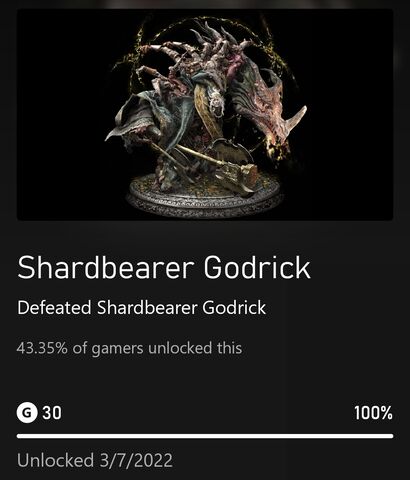Click the left end of progress bar
The height and width of the screenshot is (480, 410).
[x=20, y=436]
